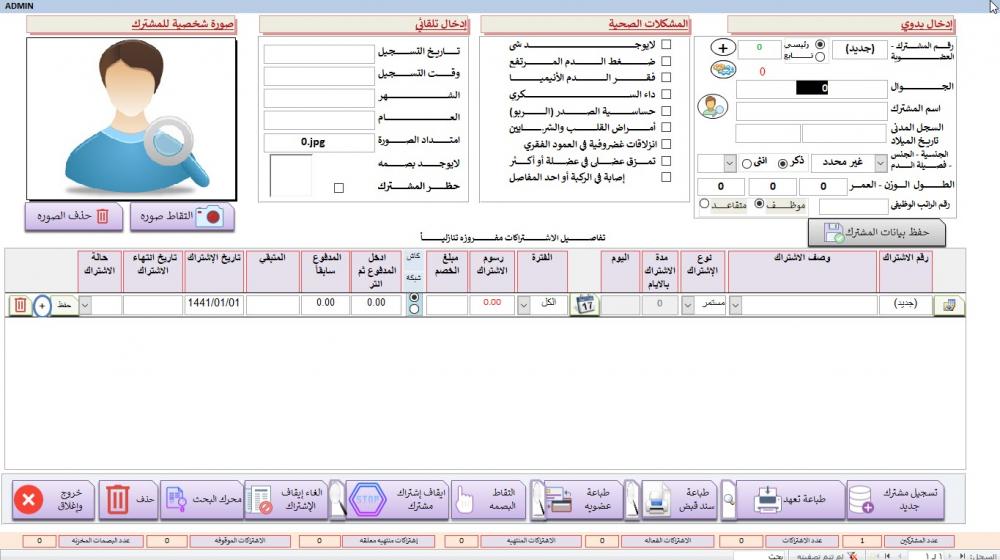The width and height of the screenshot is (1000, 560).
Task: Click the pen icon left of طباعة عضويه
Action: coord(537,501)
